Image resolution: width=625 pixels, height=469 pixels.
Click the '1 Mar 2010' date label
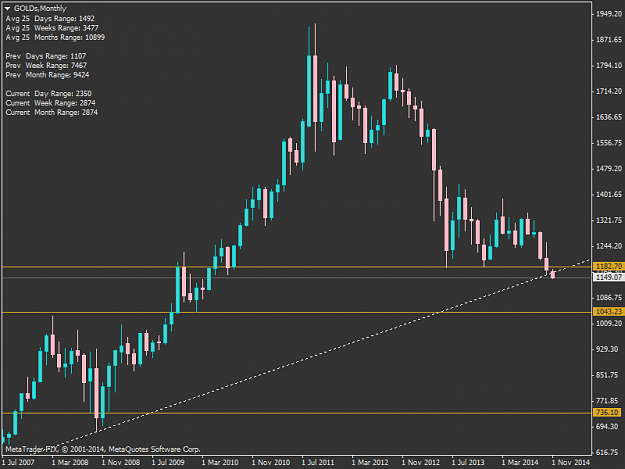pos(220,462)
